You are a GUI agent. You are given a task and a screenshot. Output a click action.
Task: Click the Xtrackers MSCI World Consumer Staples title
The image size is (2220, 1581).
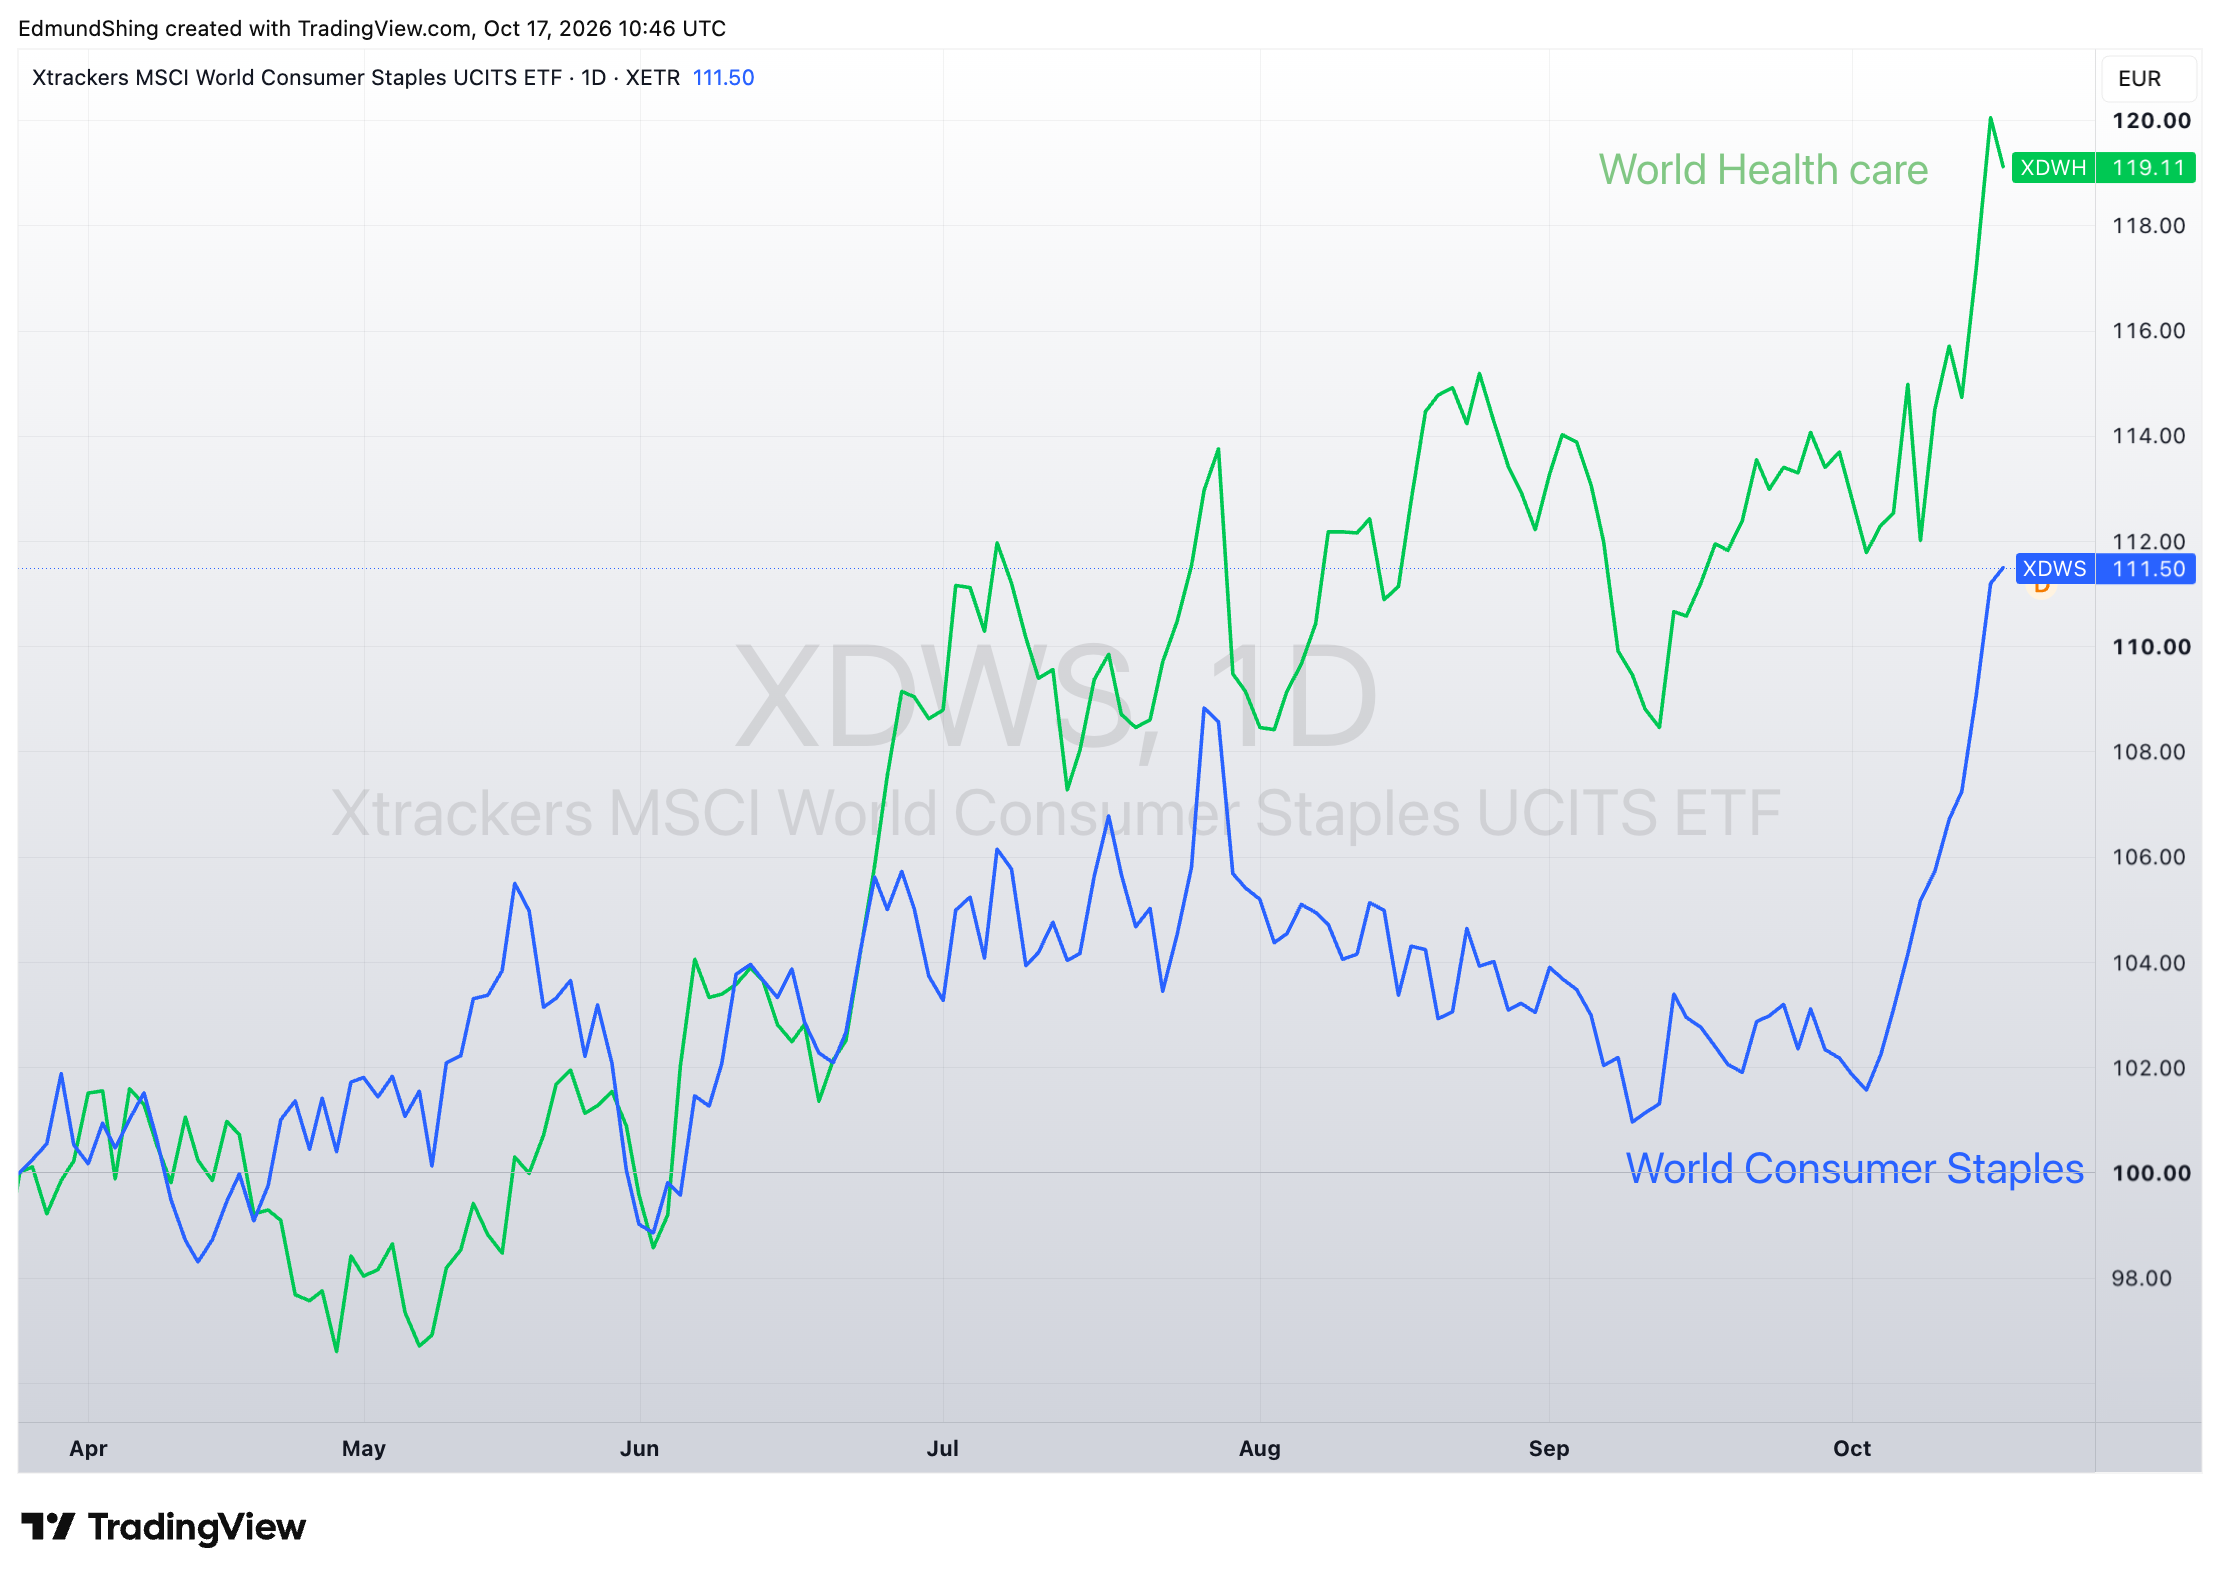coord(297,77)
